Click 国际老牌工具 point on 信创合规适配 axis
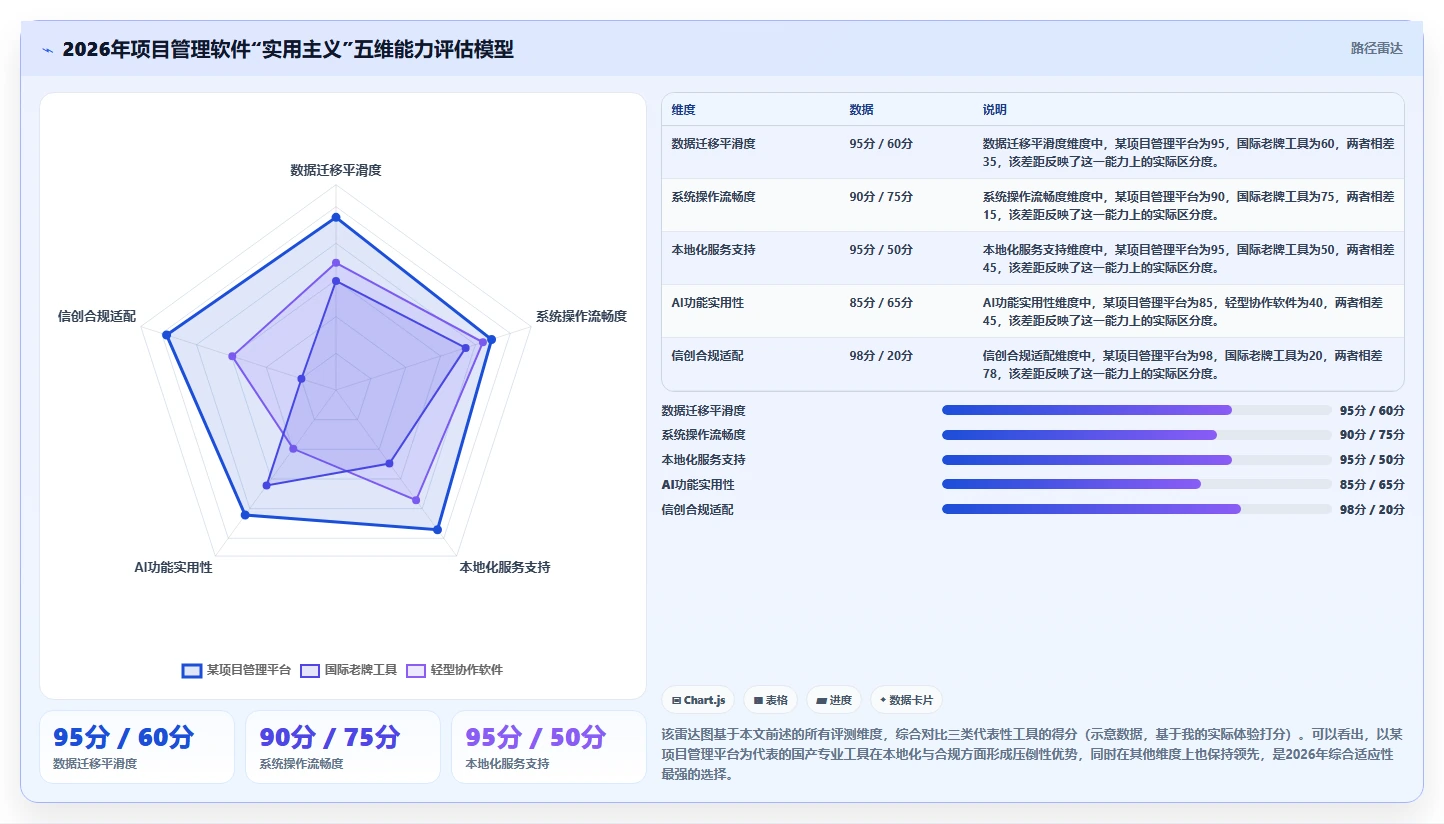The width and height of the screenshot is (1444, 824). point(301,379)
